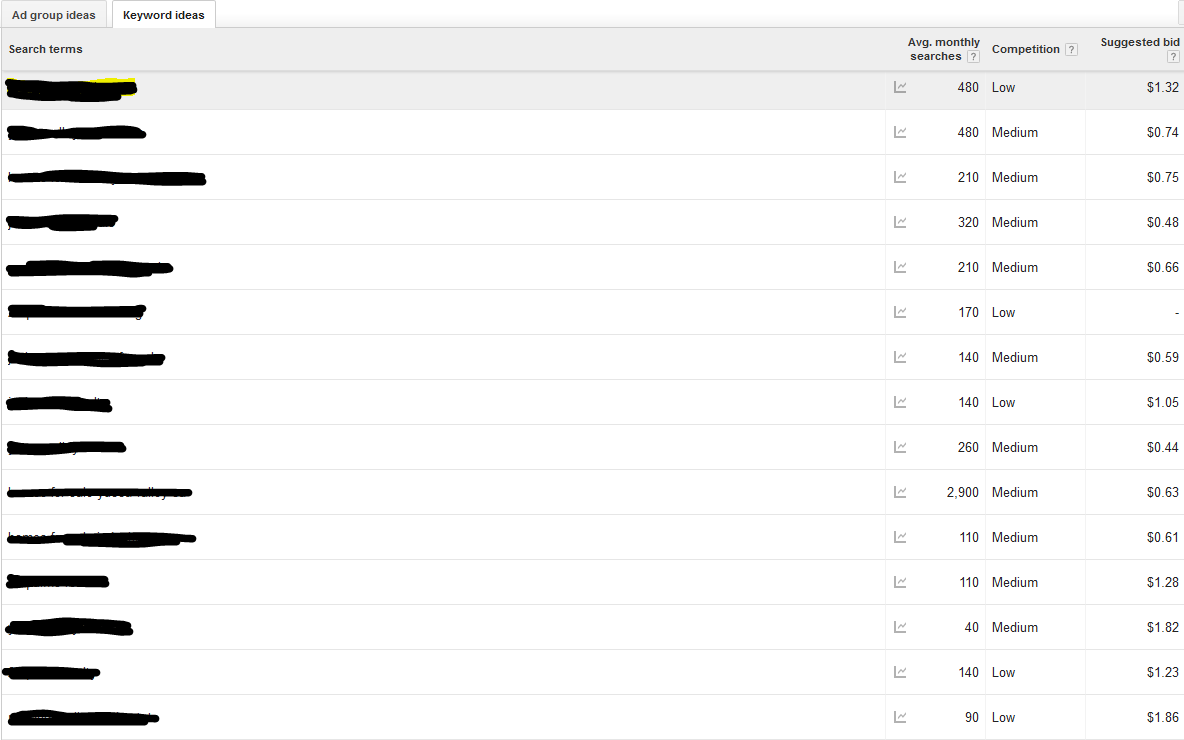Screen dimensions: 1184x740
Task: Sort by Suggested bid column header
Action: (x=1139, y=42)
